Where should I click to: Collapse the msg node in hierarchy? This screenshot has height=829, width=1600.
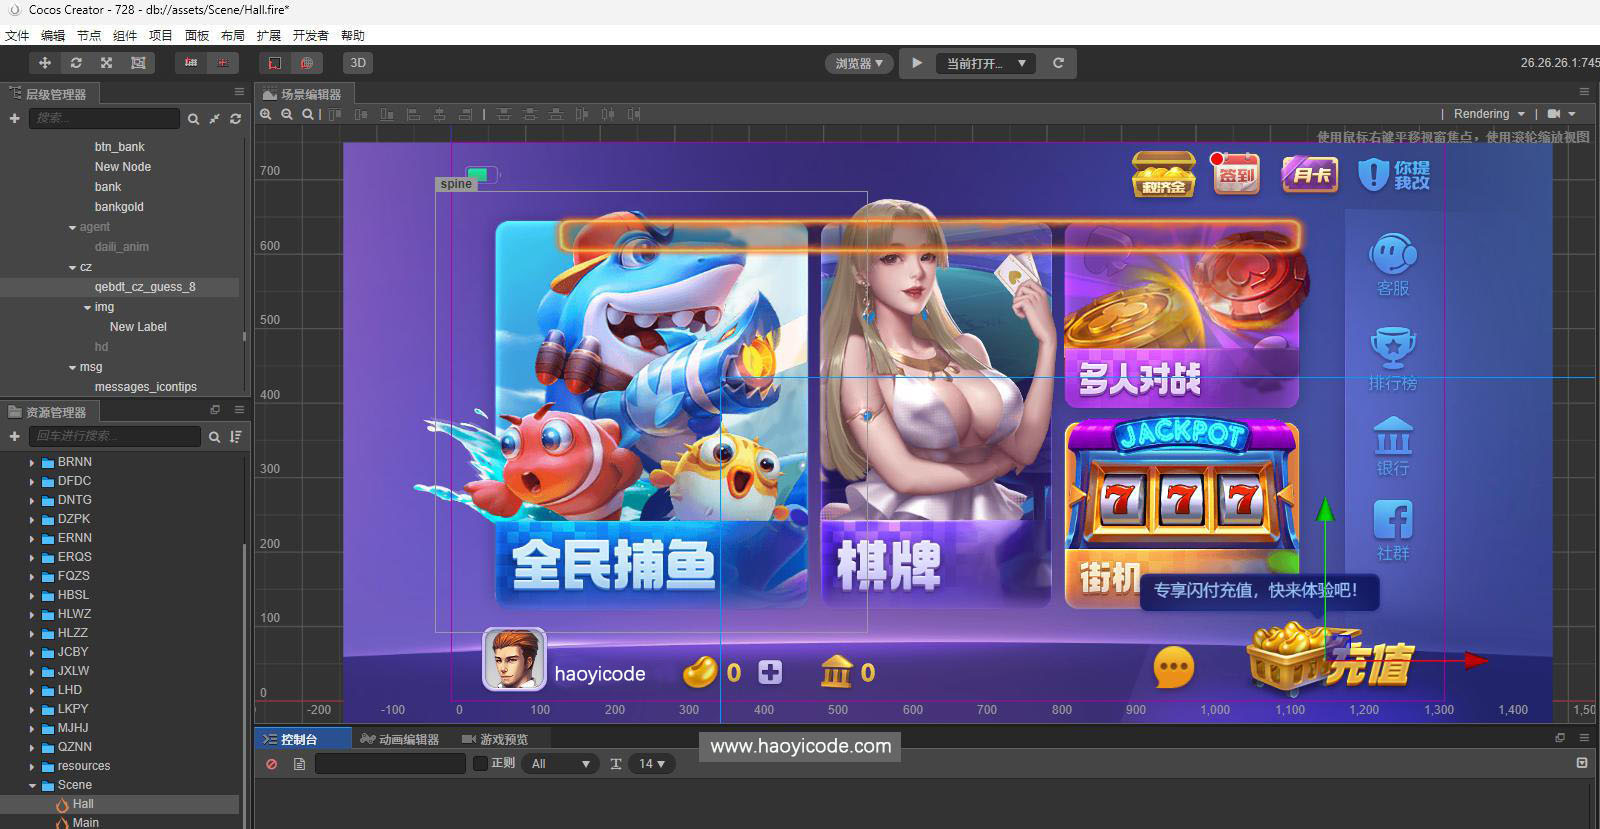[72, 368]
